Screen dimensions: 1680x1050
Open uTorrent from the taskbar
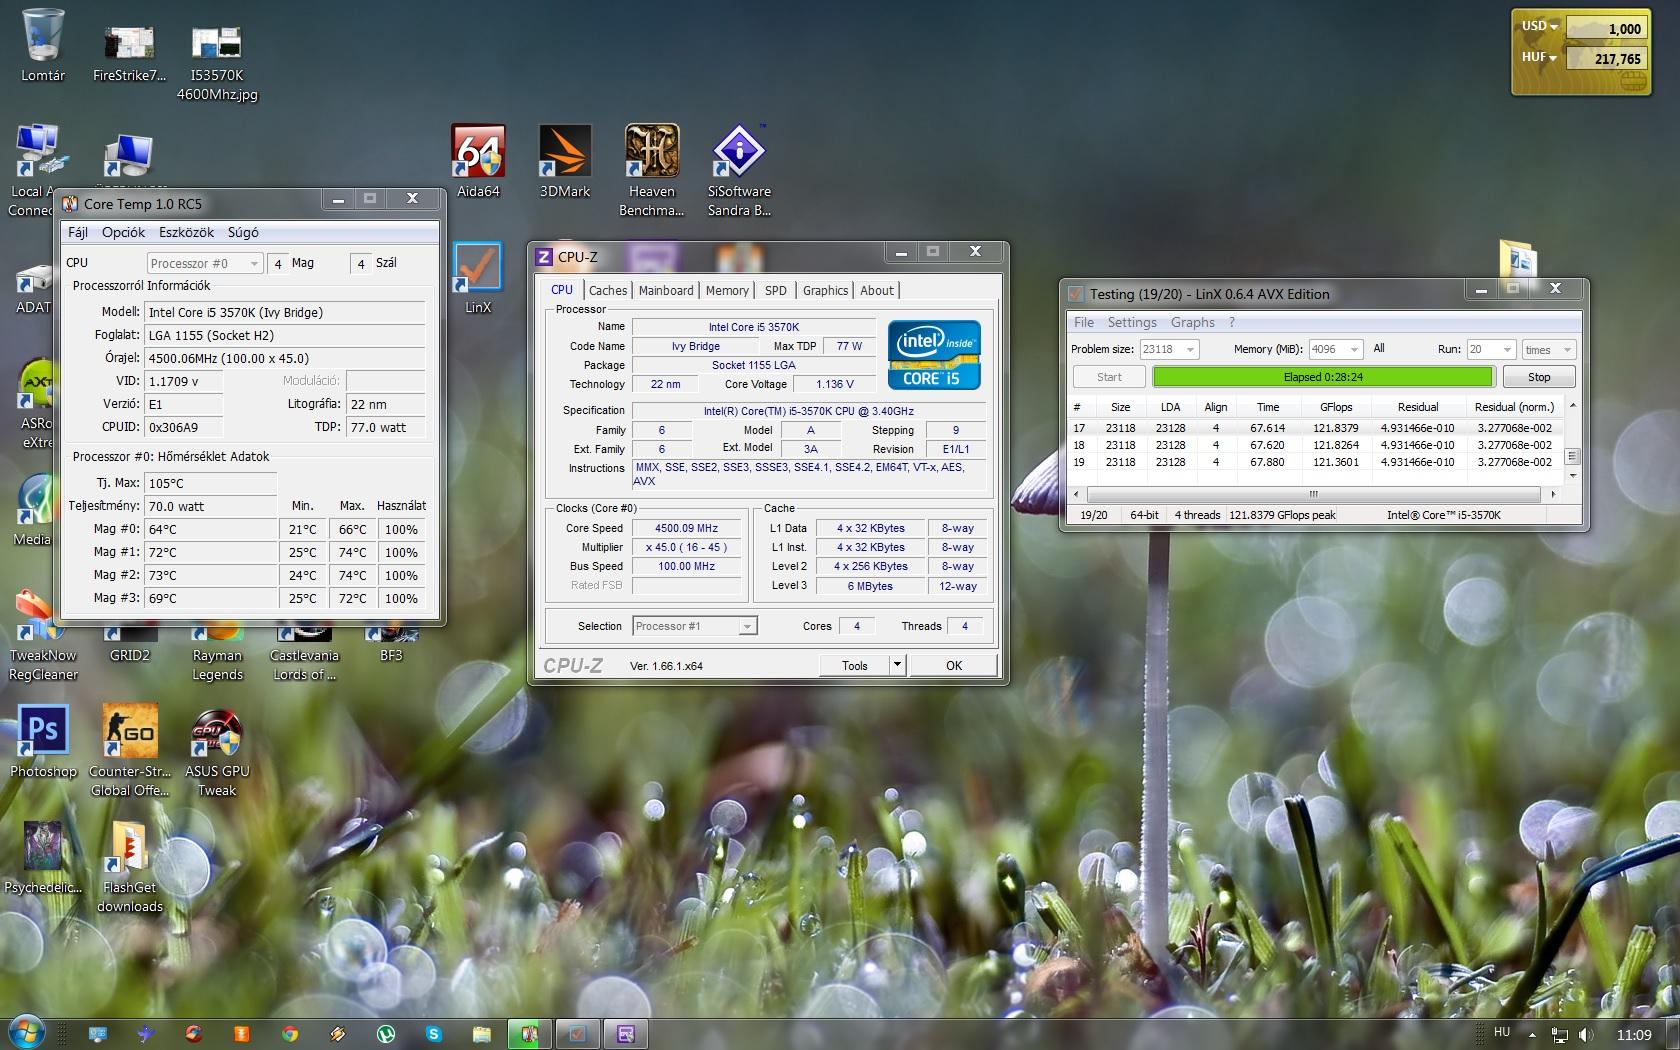pos(386,1034)
